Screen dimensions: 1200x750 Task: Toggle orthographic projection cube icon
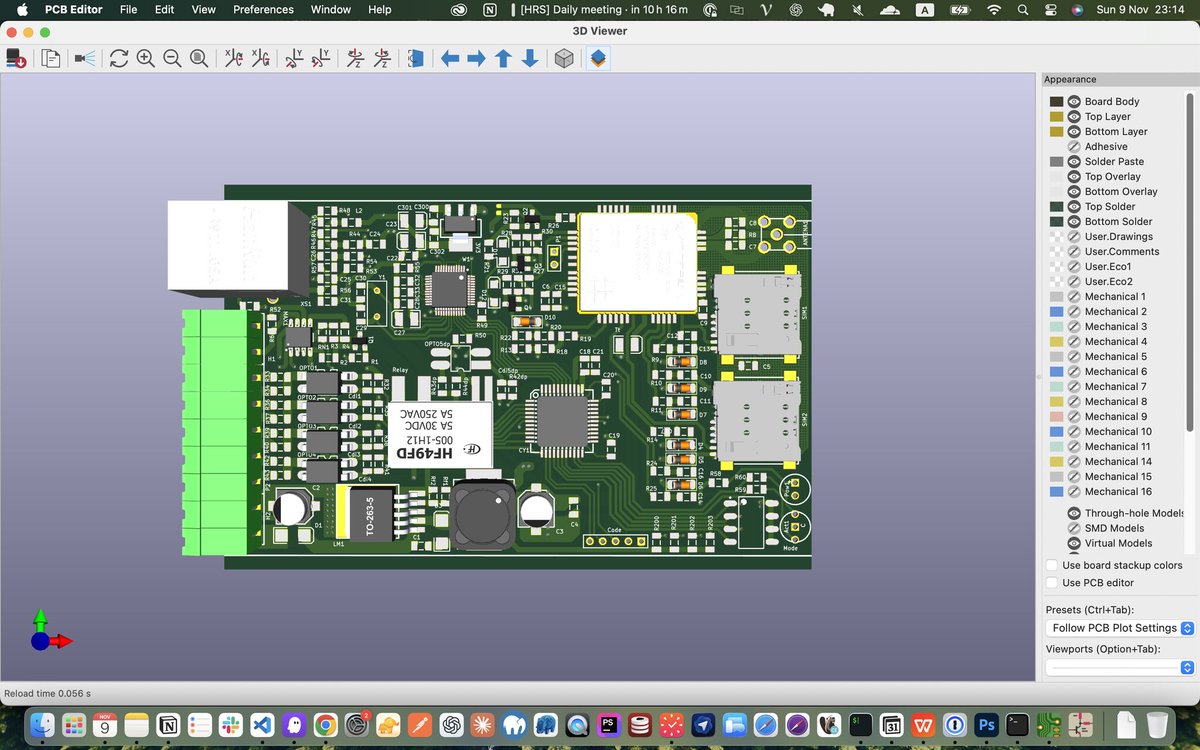(x=564, y=58)
